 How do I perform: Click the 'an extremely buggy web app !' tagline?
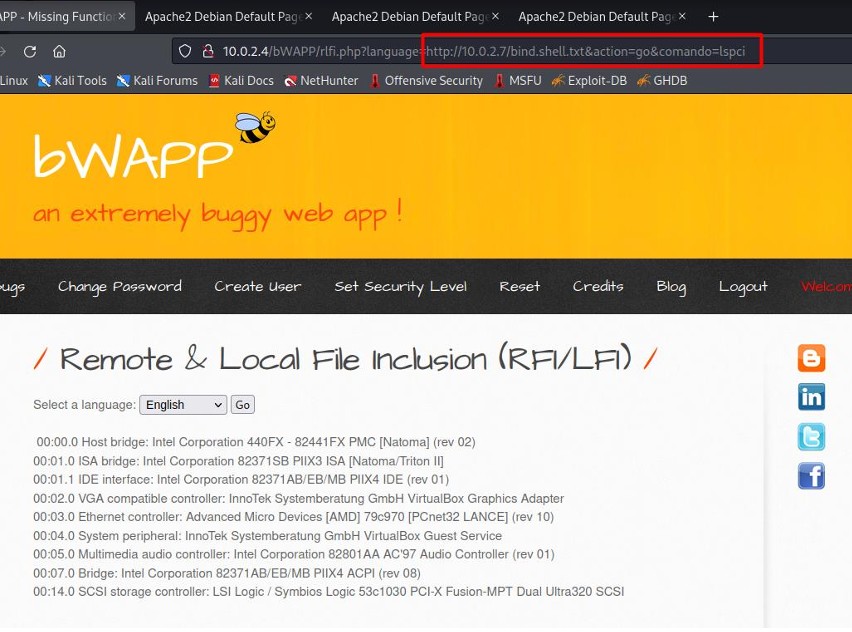pos(218,214)
